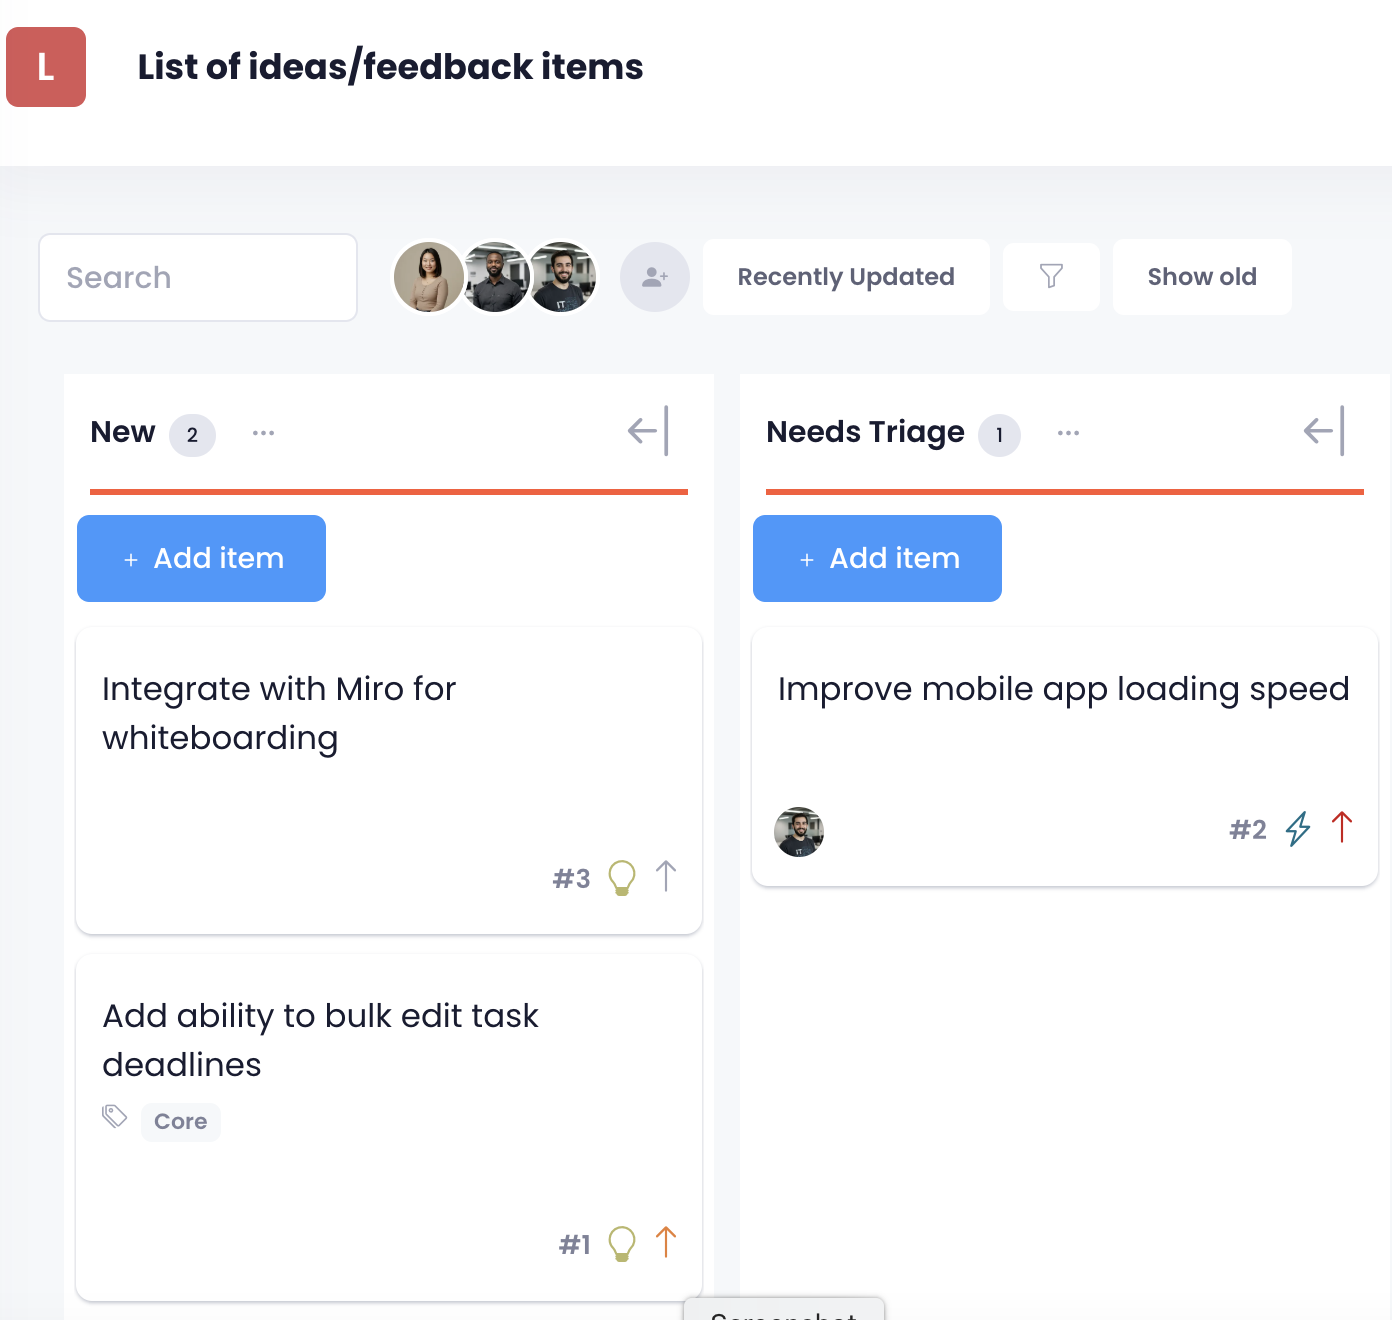Upvote the Integrate with Miro idea
This screenshot has width=1392, height=1320.
pyautogui.click(x=666, y=875)
